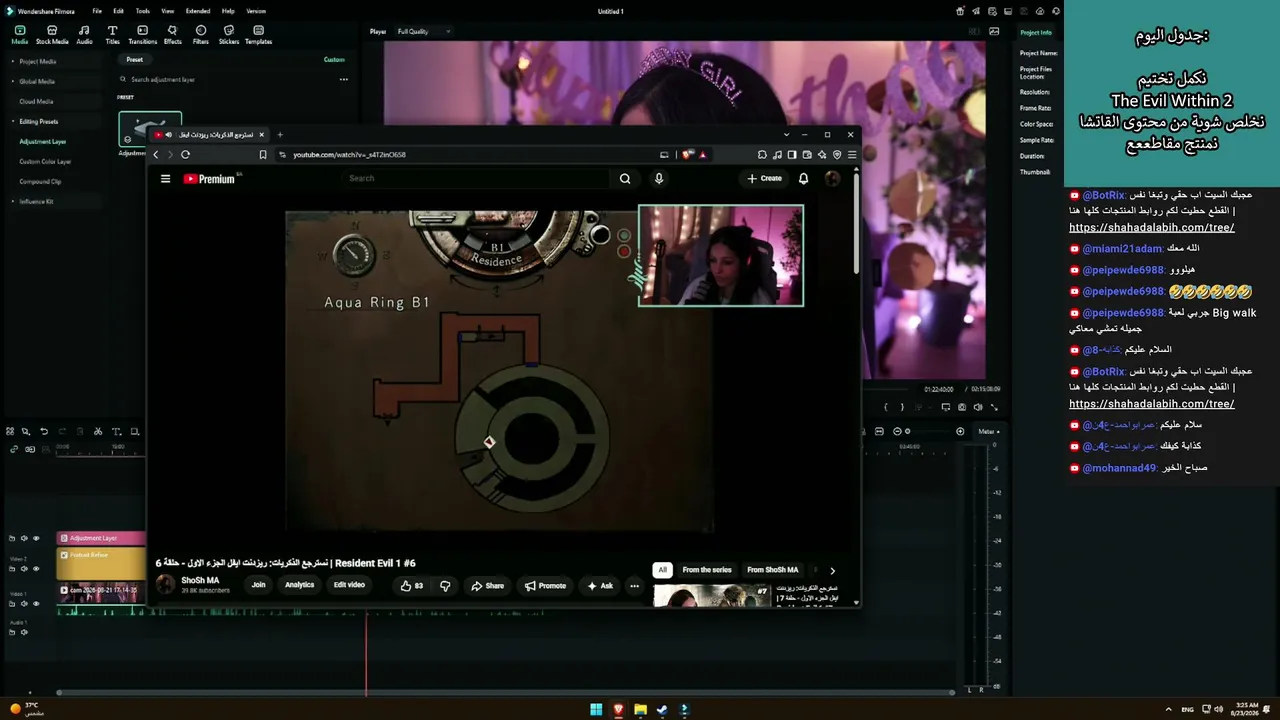Start YouTube voice search with microphone
This screenshot has width=1280, height=720.
coord(658,179)
